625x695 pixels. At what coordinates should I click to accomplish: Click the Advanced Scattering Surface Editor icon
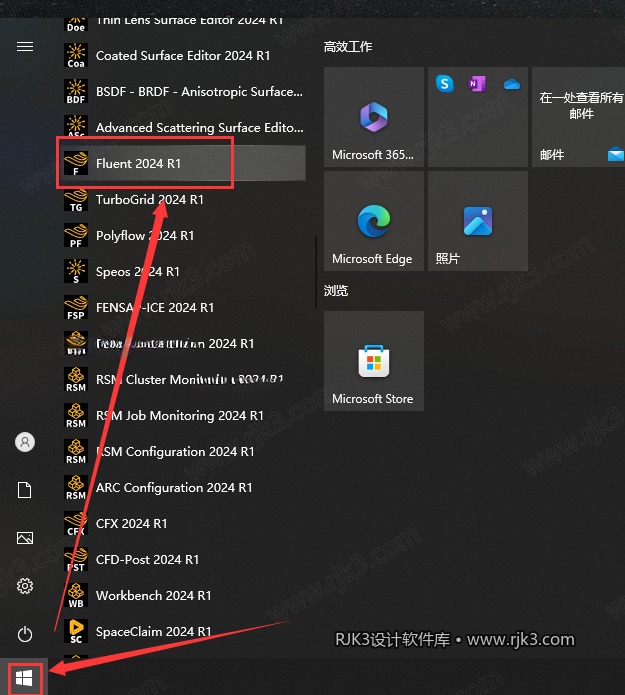pyautogui.click(x=76, y=126)
